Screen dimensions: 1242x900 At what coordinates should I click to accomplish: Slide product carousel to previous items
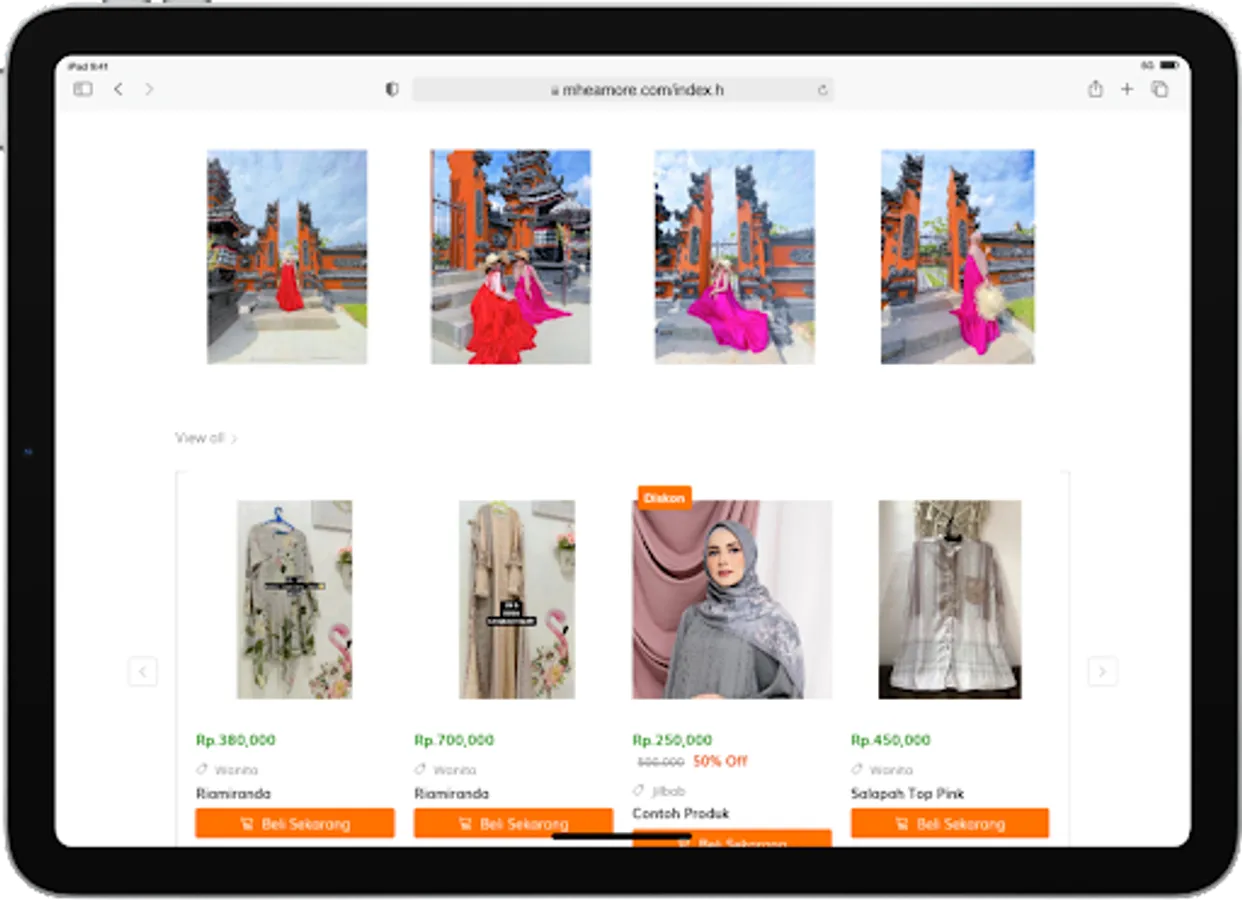pos(142,671)
